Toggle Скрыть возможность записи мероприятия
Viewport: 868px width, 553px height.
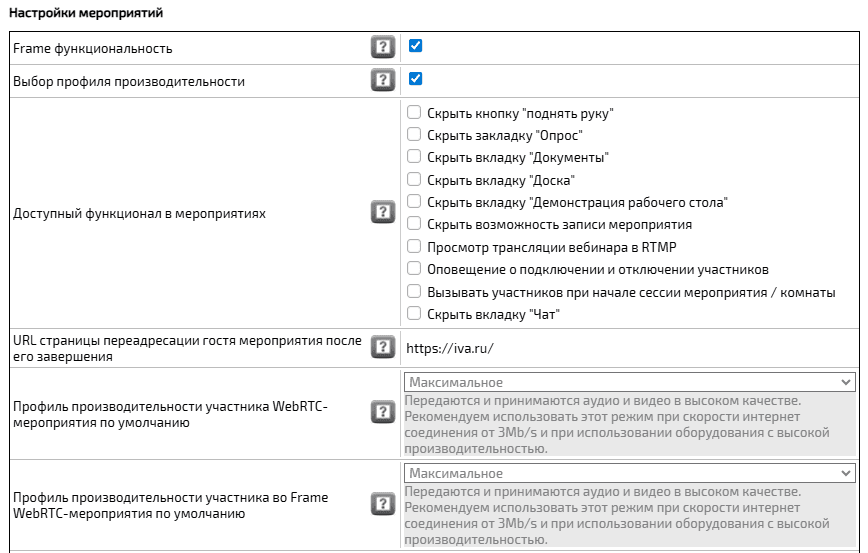coord(414,224)
